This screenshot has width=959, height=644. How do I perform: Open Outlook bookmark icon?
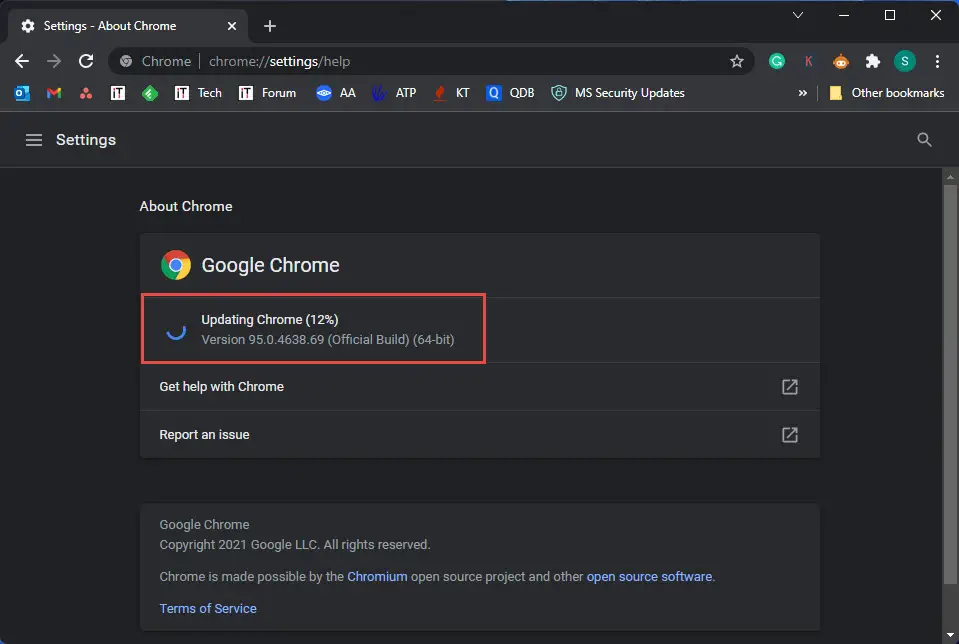[x=22, y=93]
